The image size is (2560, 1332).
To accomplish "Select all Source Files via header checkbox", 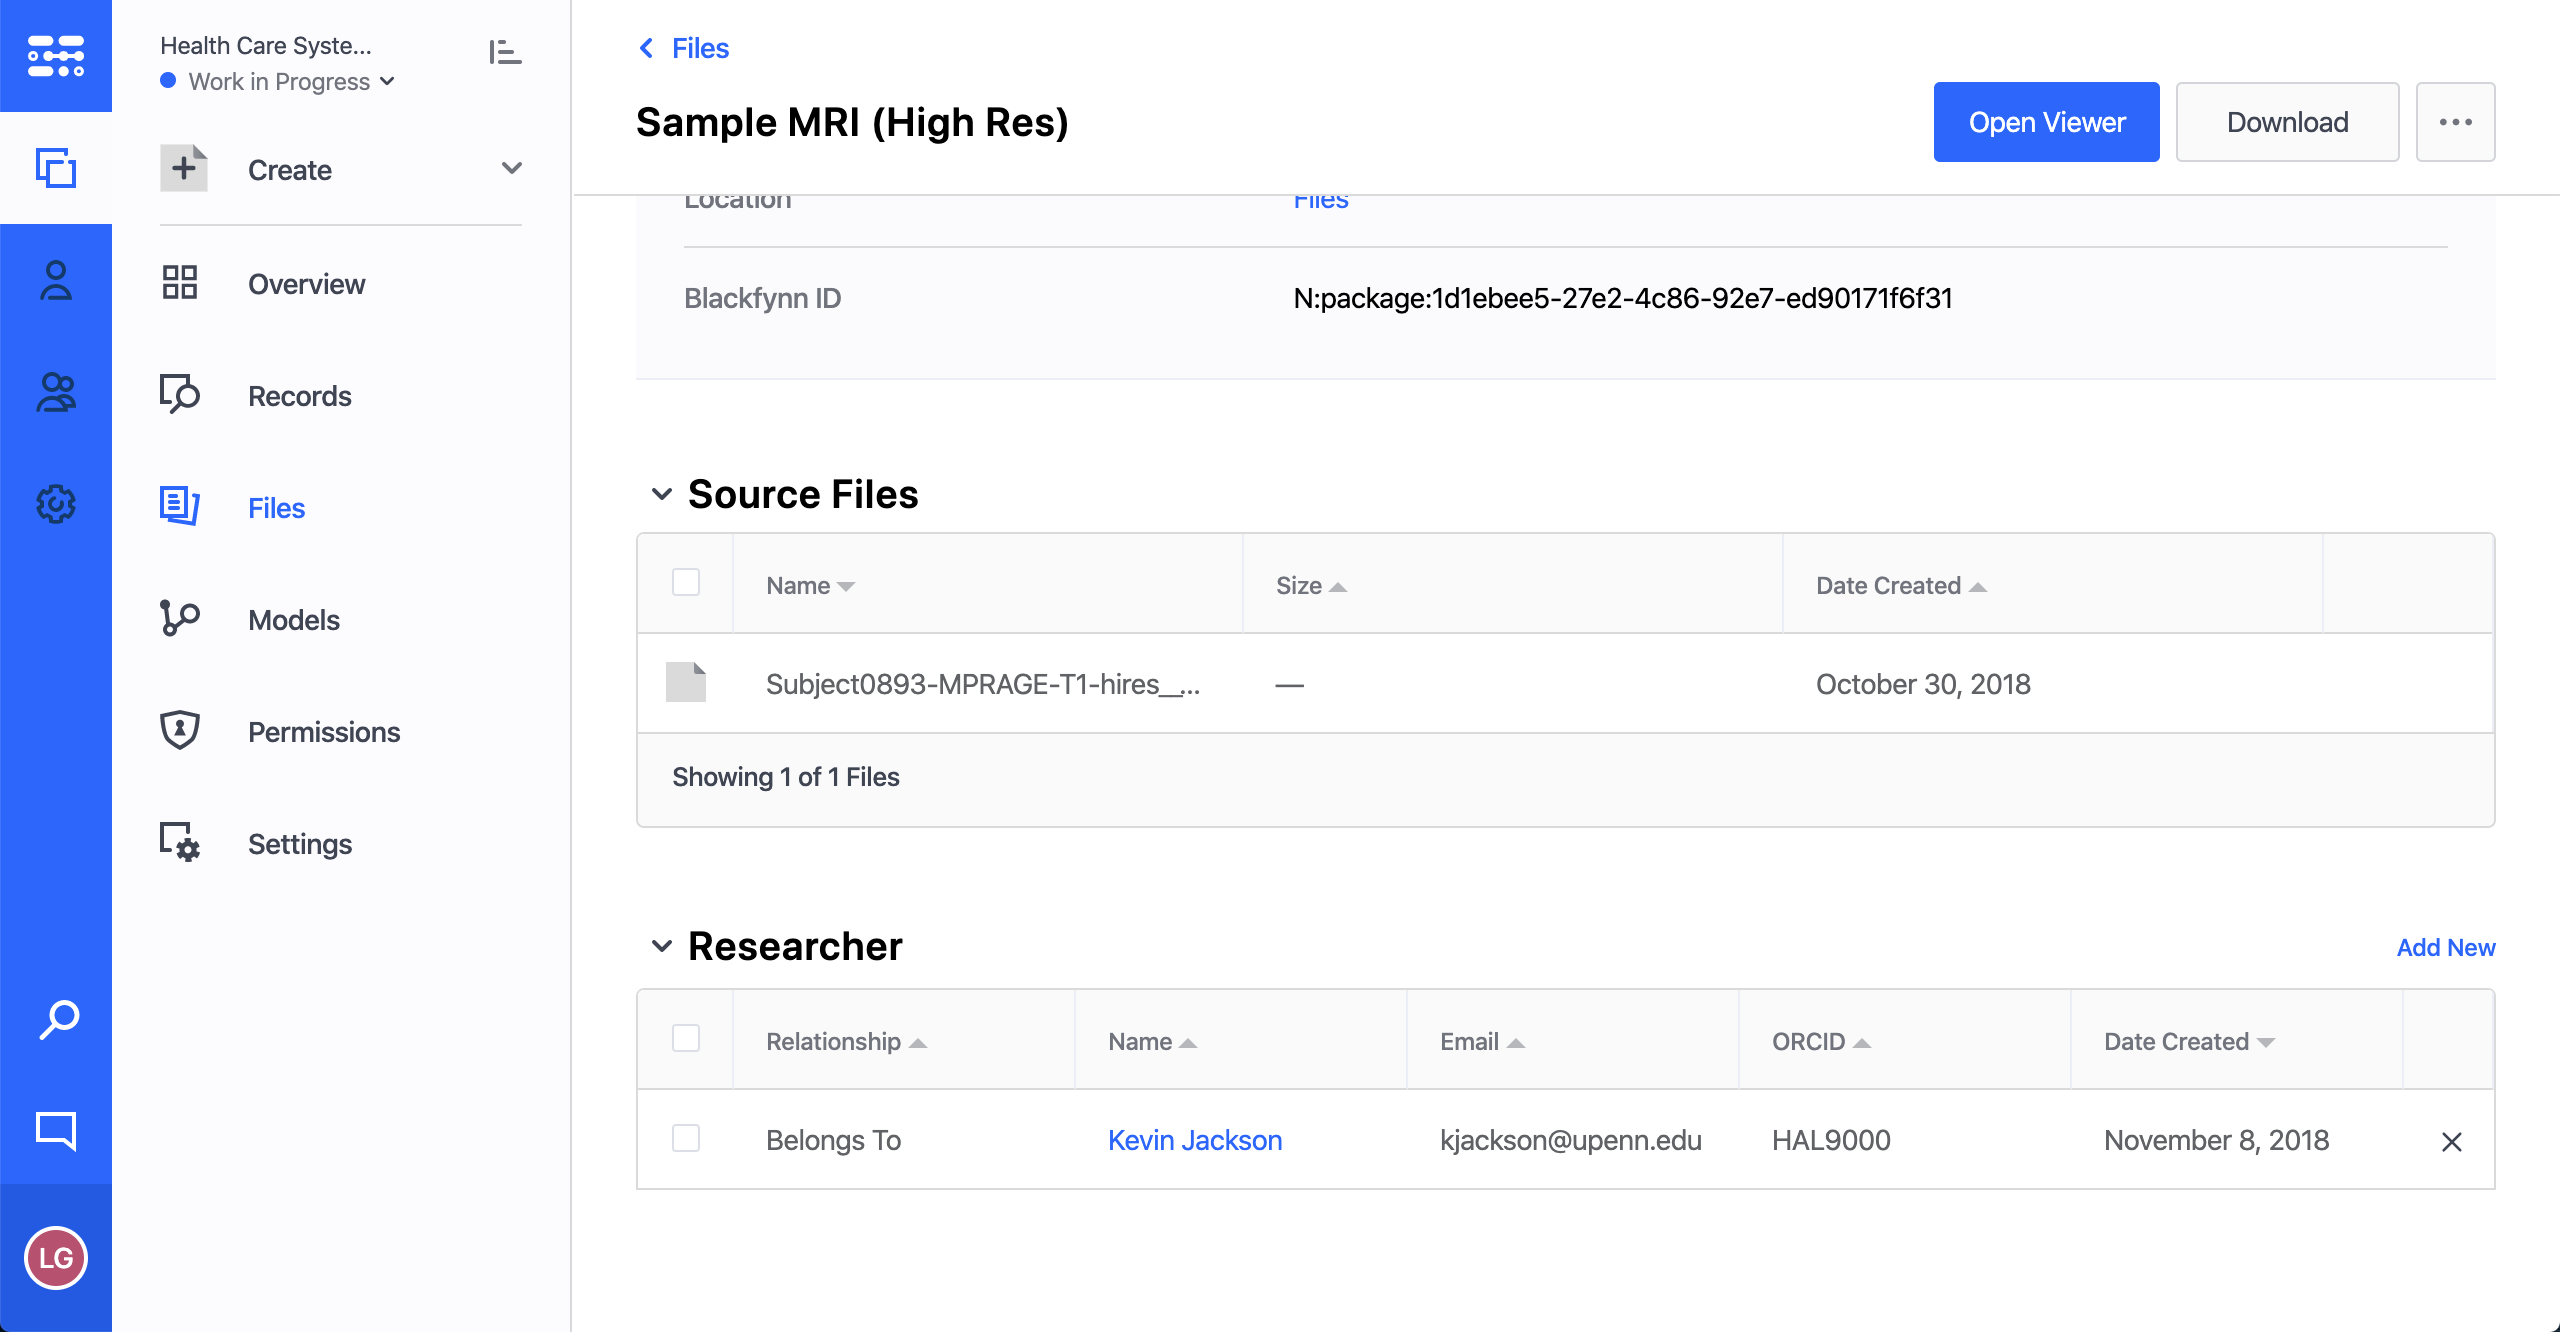I will [x=686, y=582].
